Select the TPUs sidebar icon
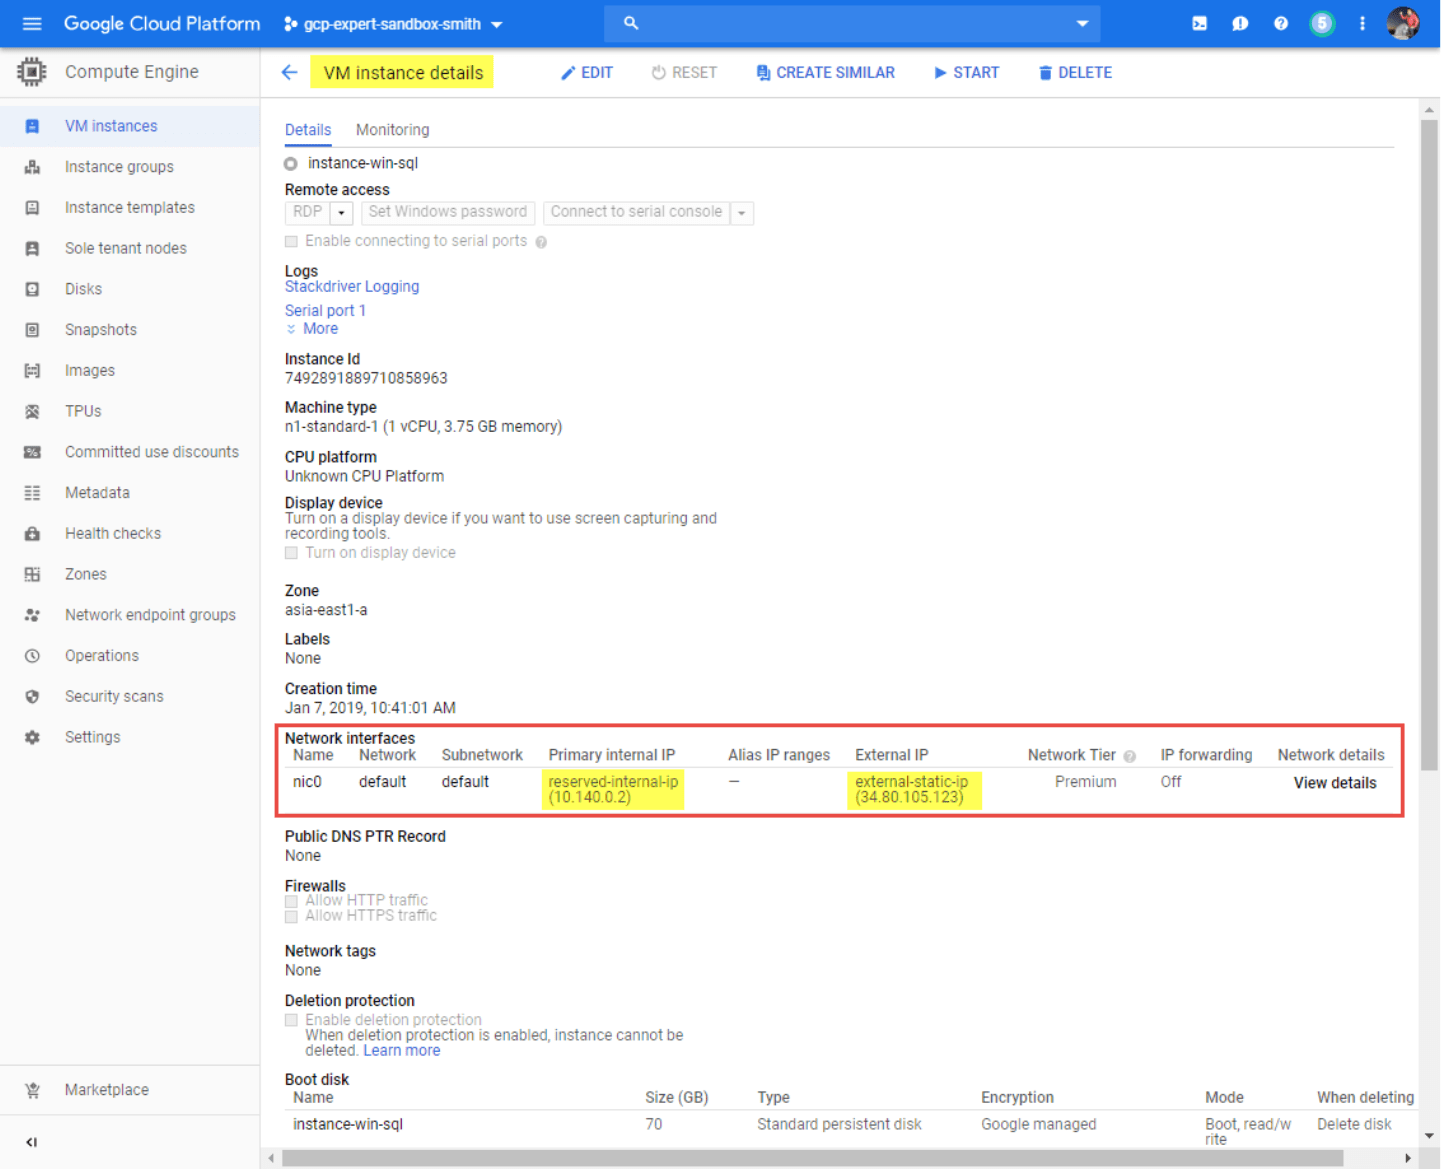Image resolution: width=1442 pixels, height=1170 pixels. click(32, 411)
